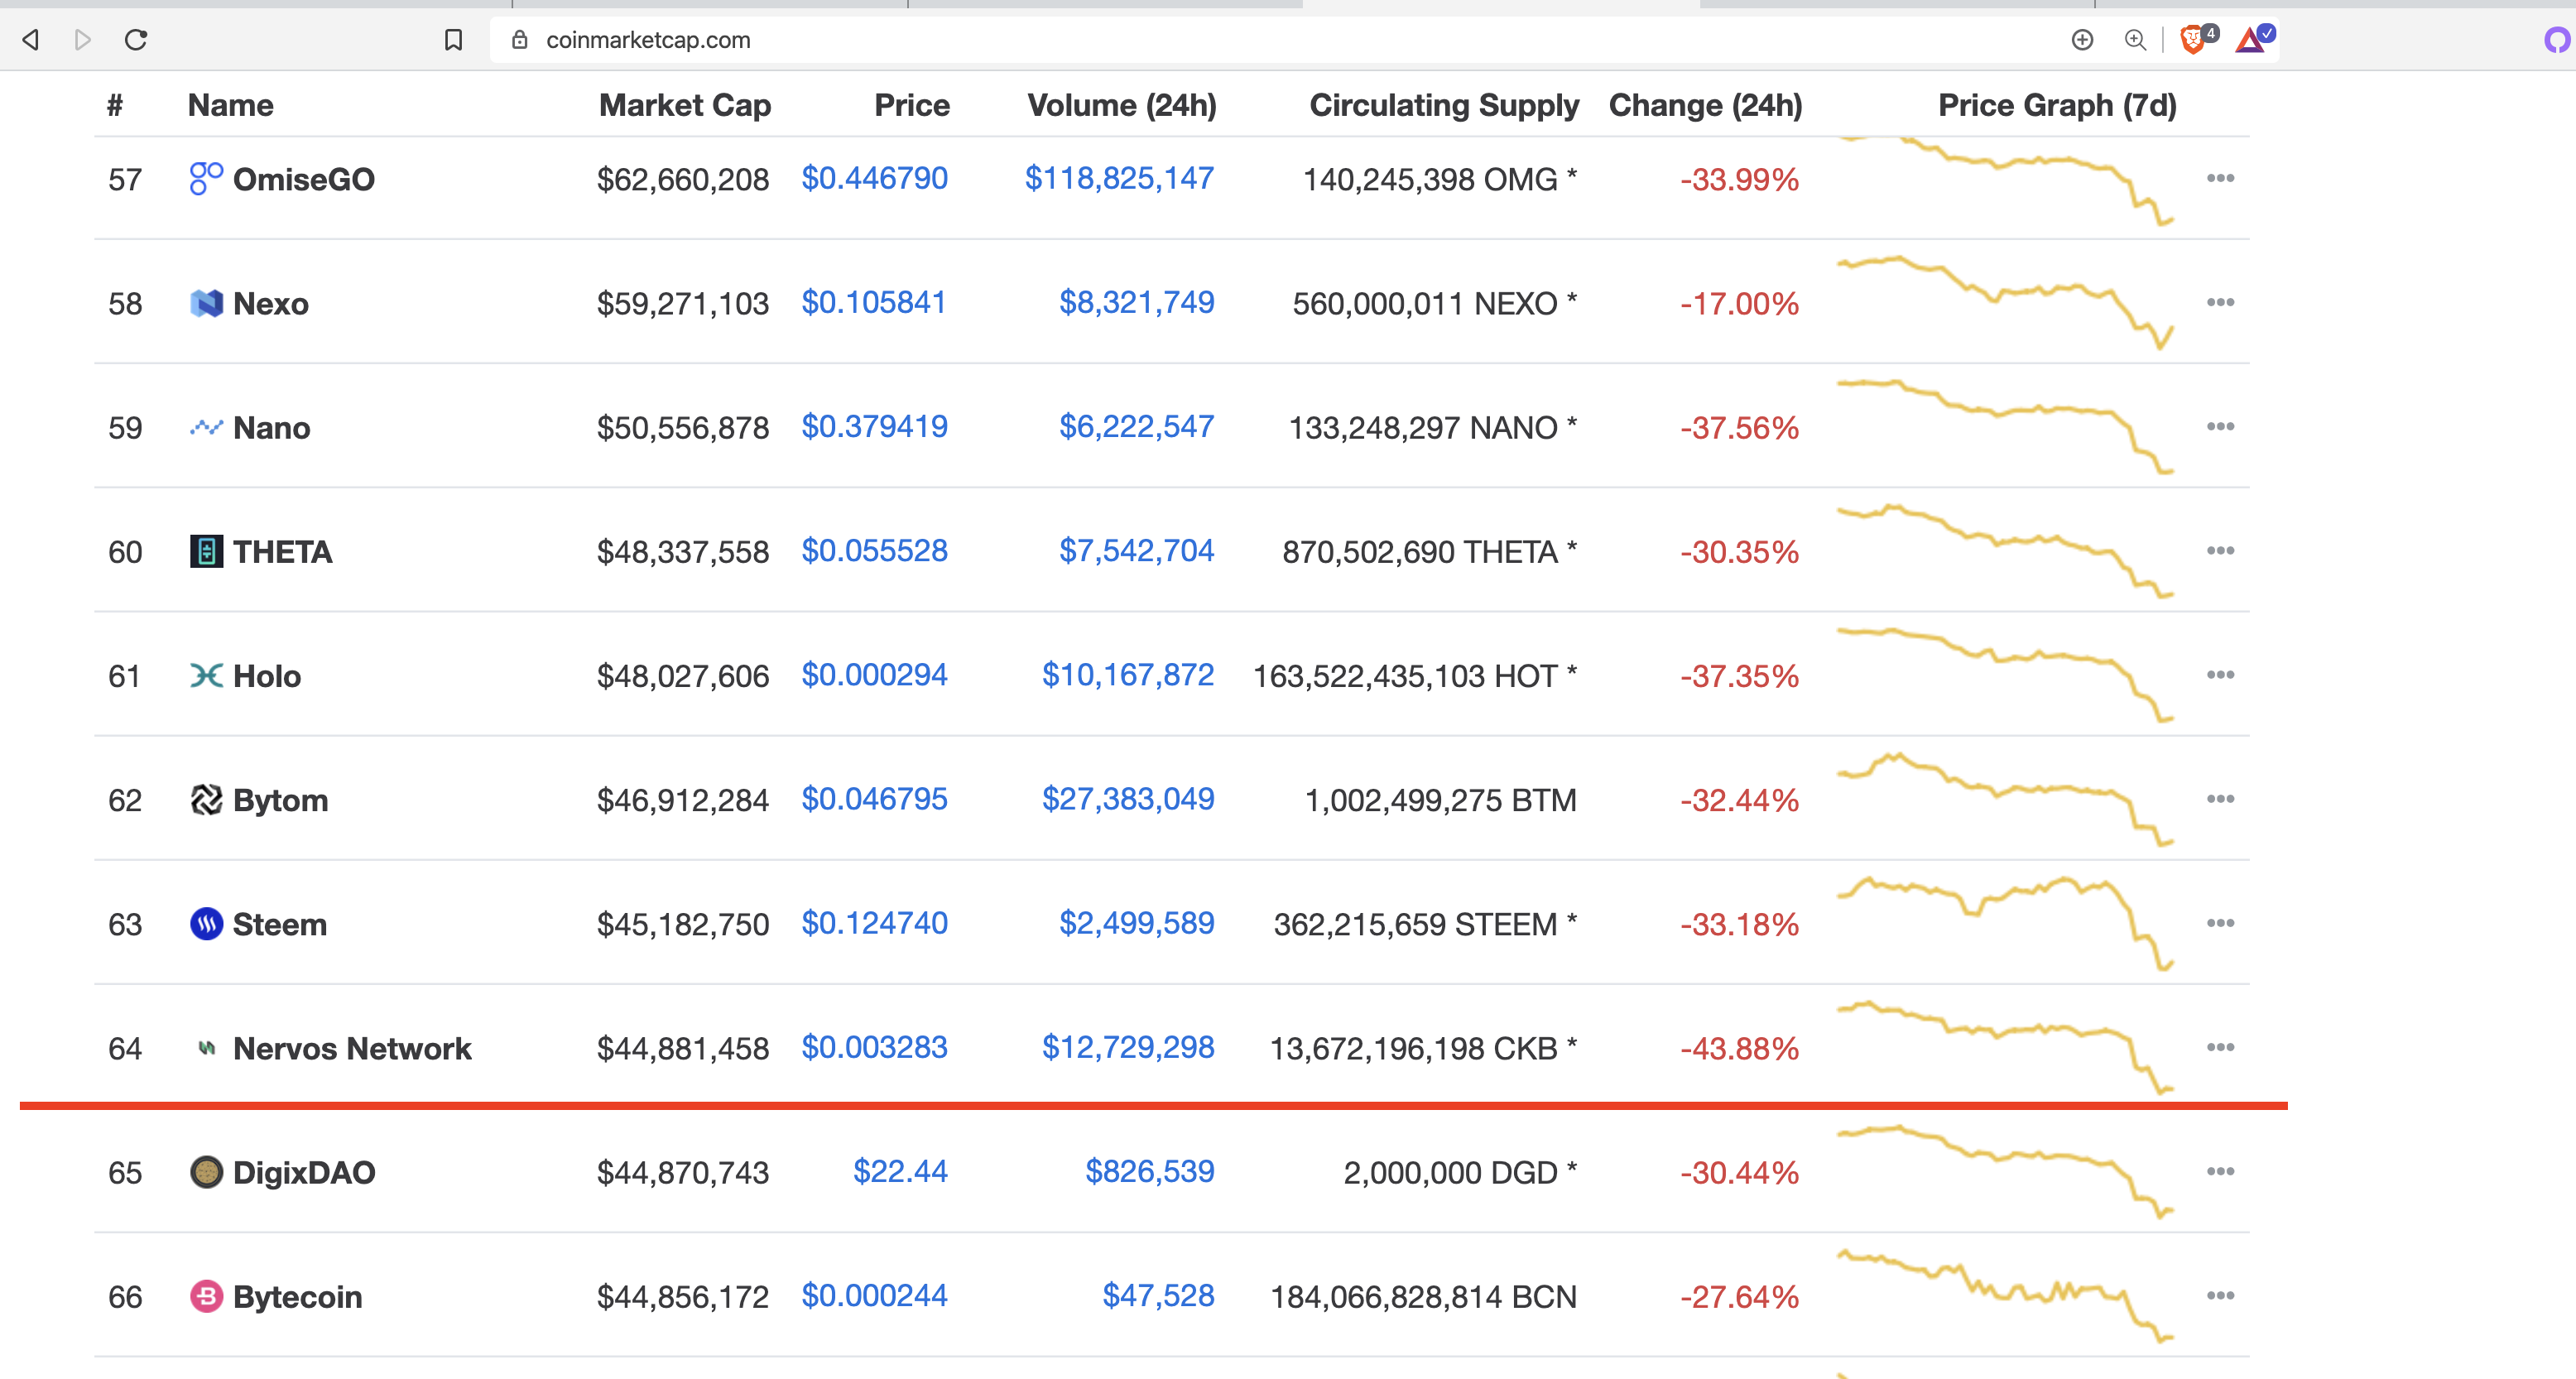Open more options for Holo row
Screen dimensions: 2576x1379
2220,676
